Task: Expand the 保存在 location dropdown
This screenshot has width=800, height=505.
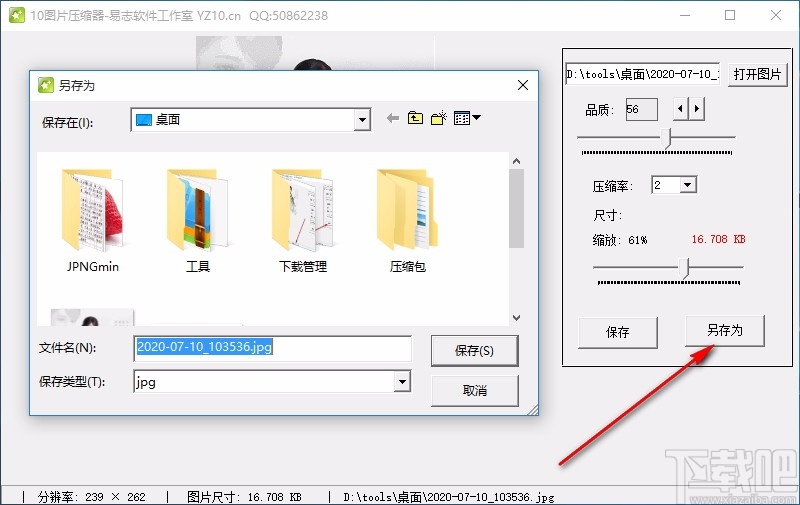Action: coord(362,120)
